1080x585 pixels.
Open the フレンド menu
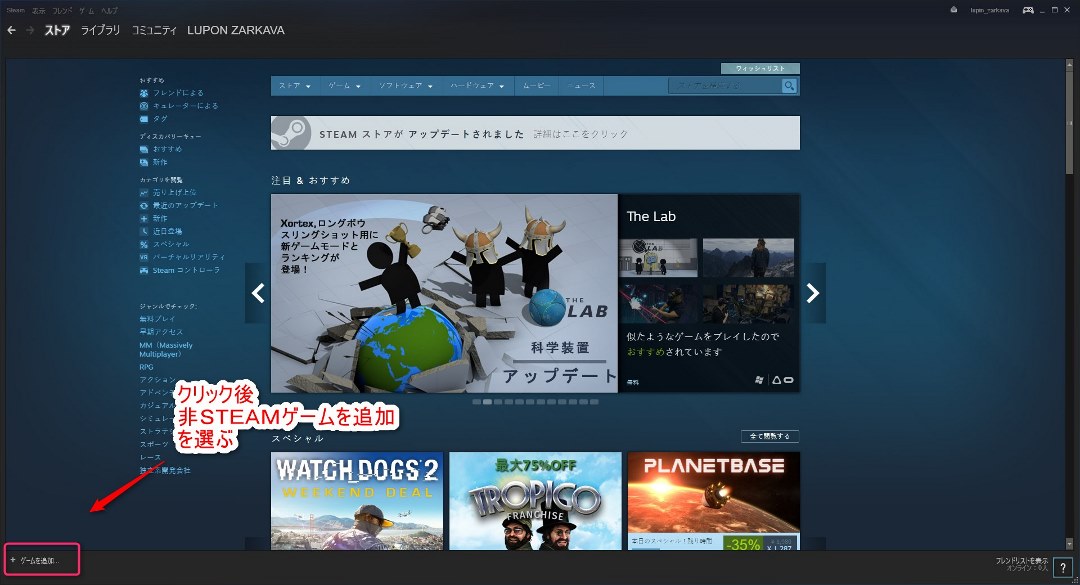[x=62, y=10]
